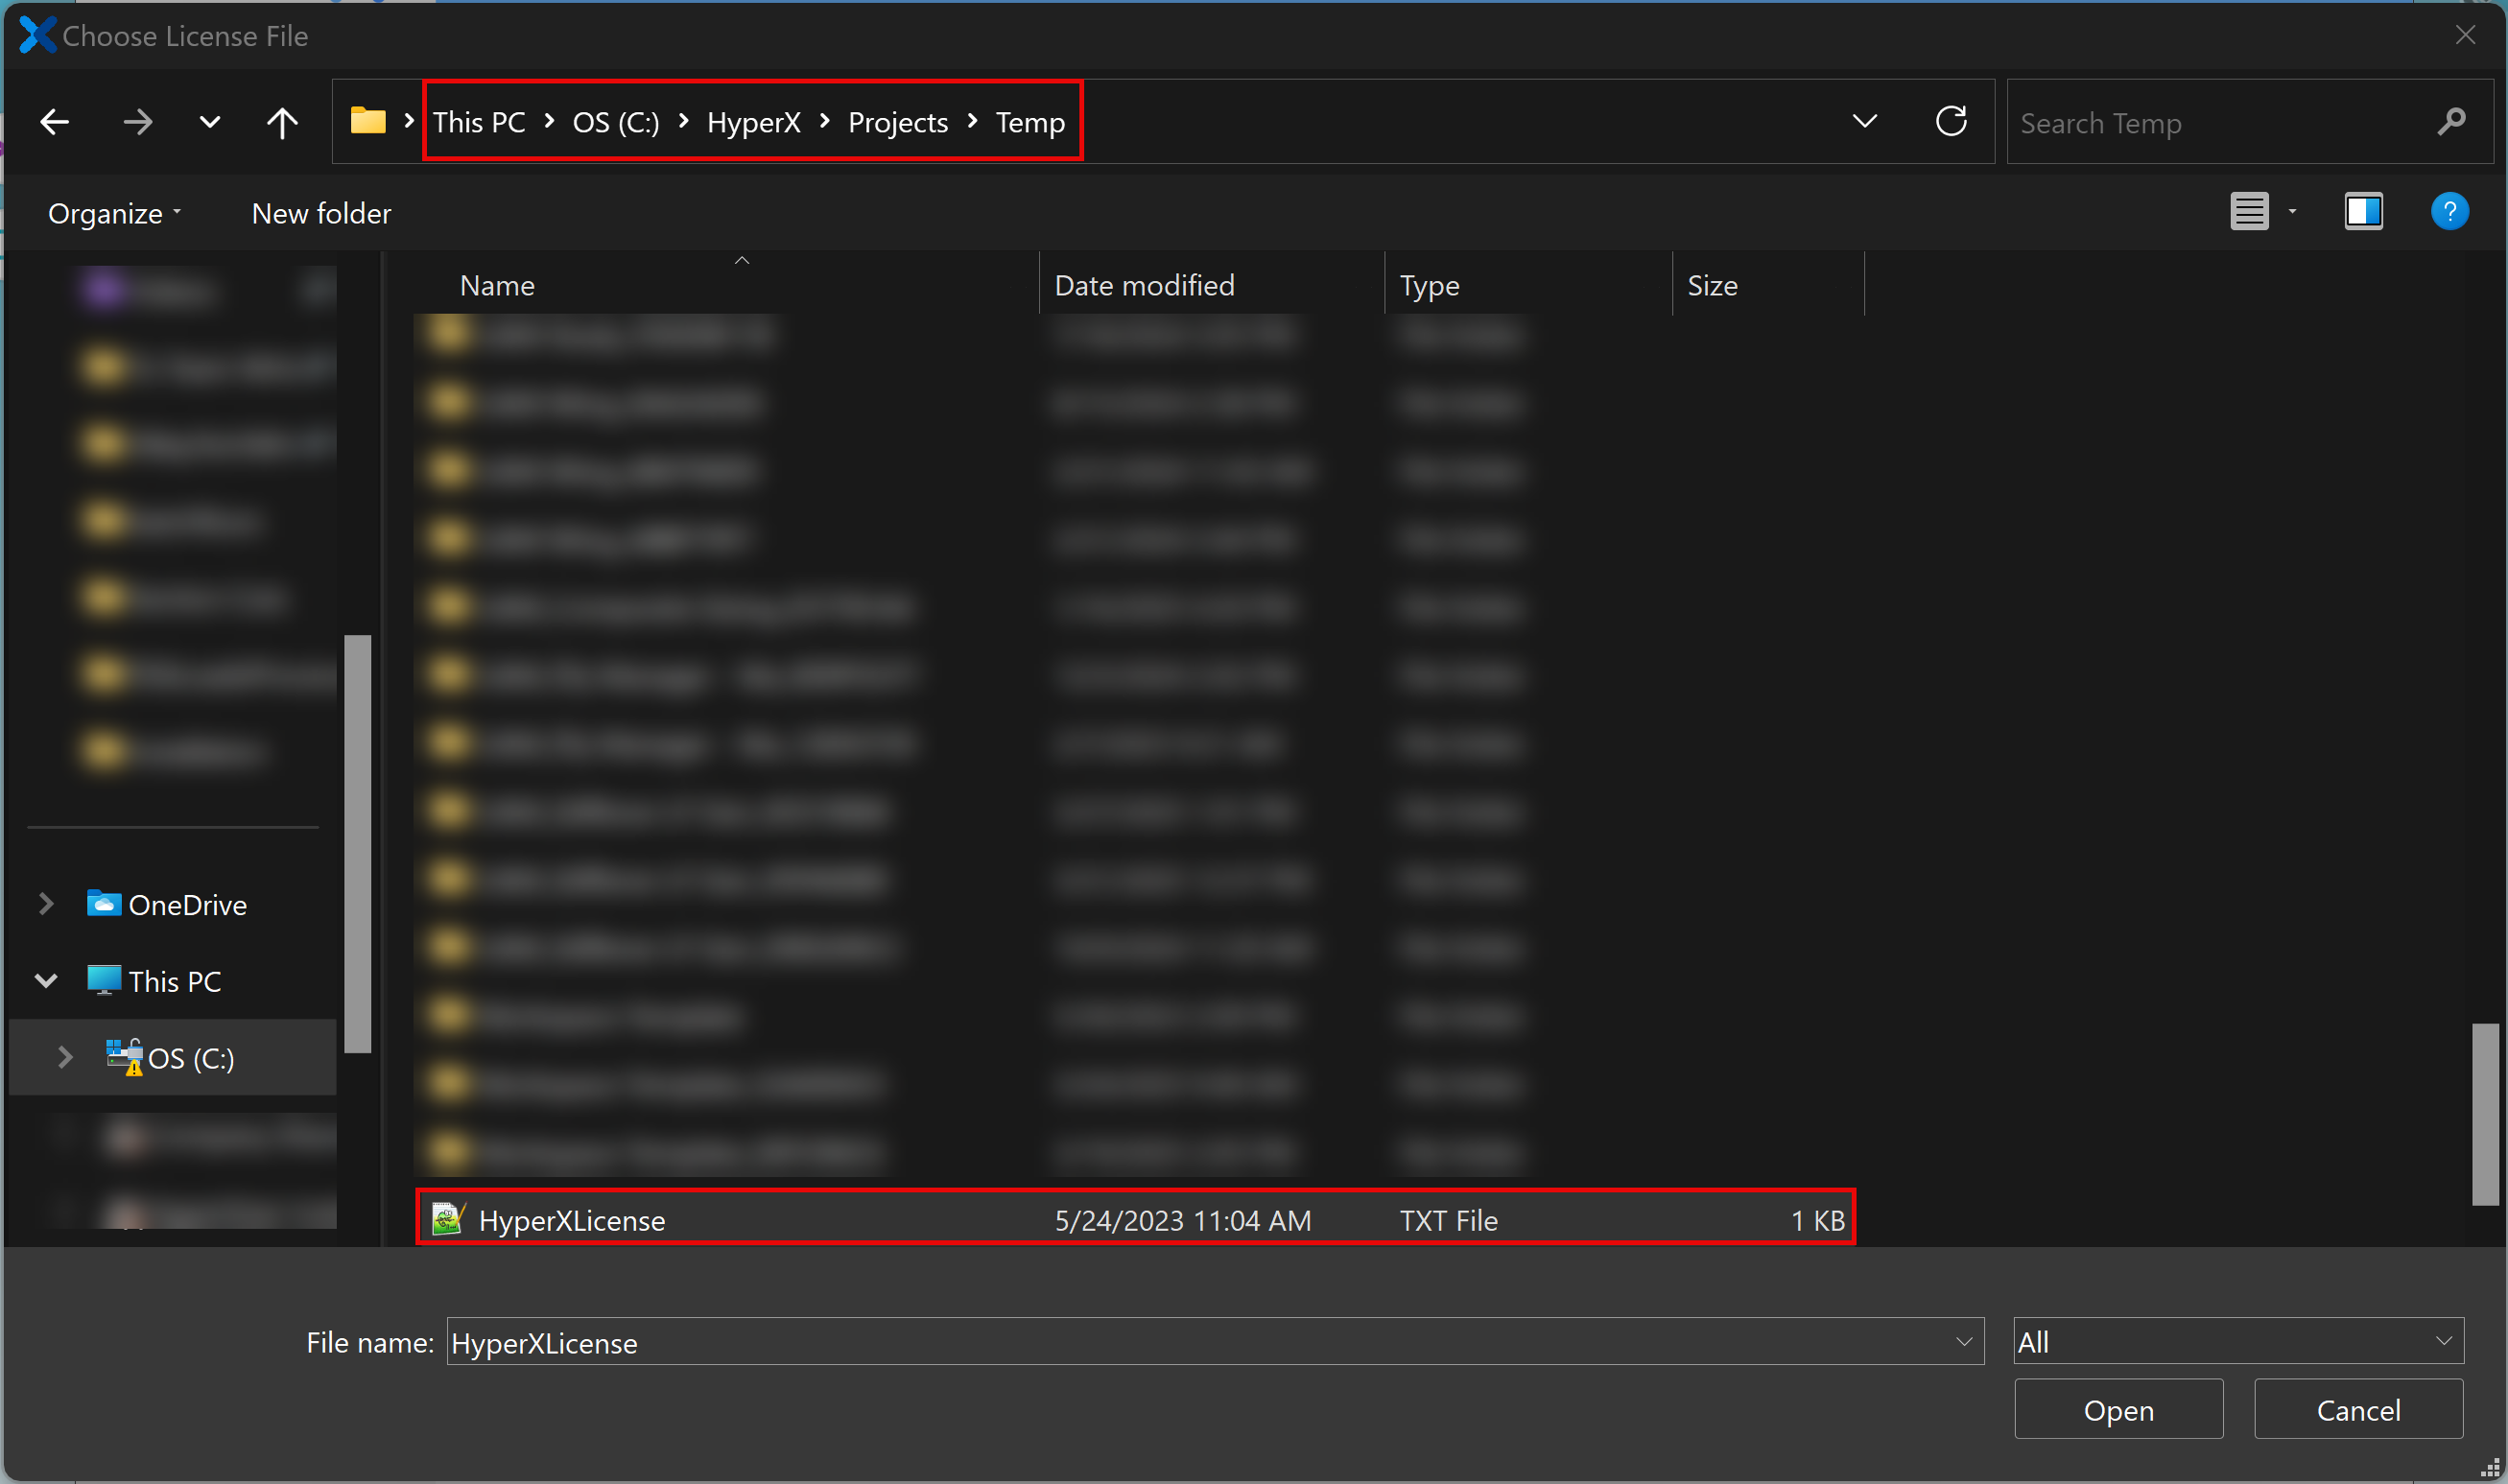
Task: Select the HyperXLicense file row
Action: click(x=1135, y=1219)
